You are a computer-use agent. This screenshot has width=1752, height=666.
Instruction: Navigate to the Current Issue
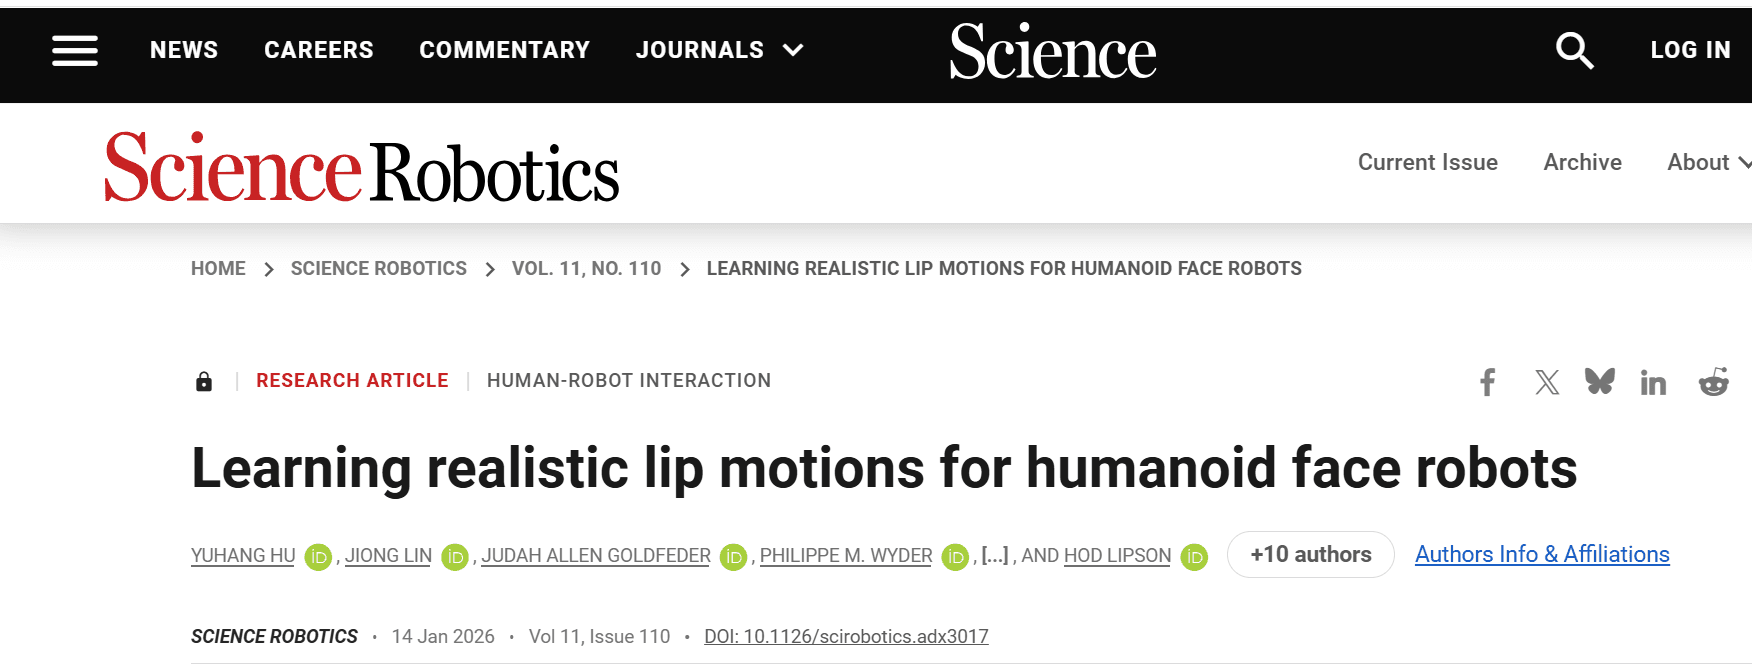(x=1427, y=162)
